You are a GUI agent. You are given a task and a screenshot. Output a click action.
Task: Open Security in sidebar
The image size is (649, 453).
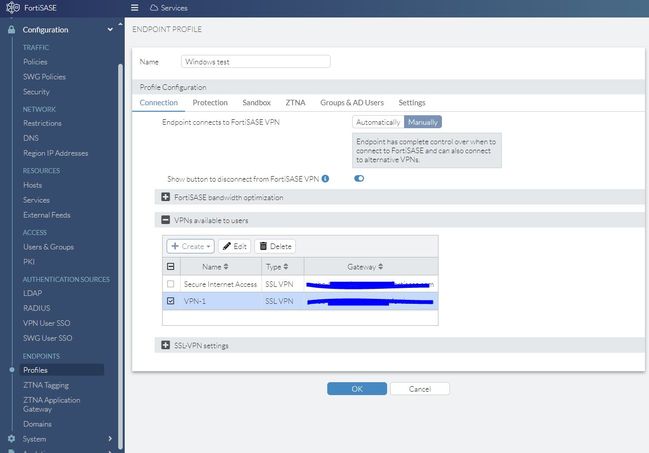coord(36,92)
